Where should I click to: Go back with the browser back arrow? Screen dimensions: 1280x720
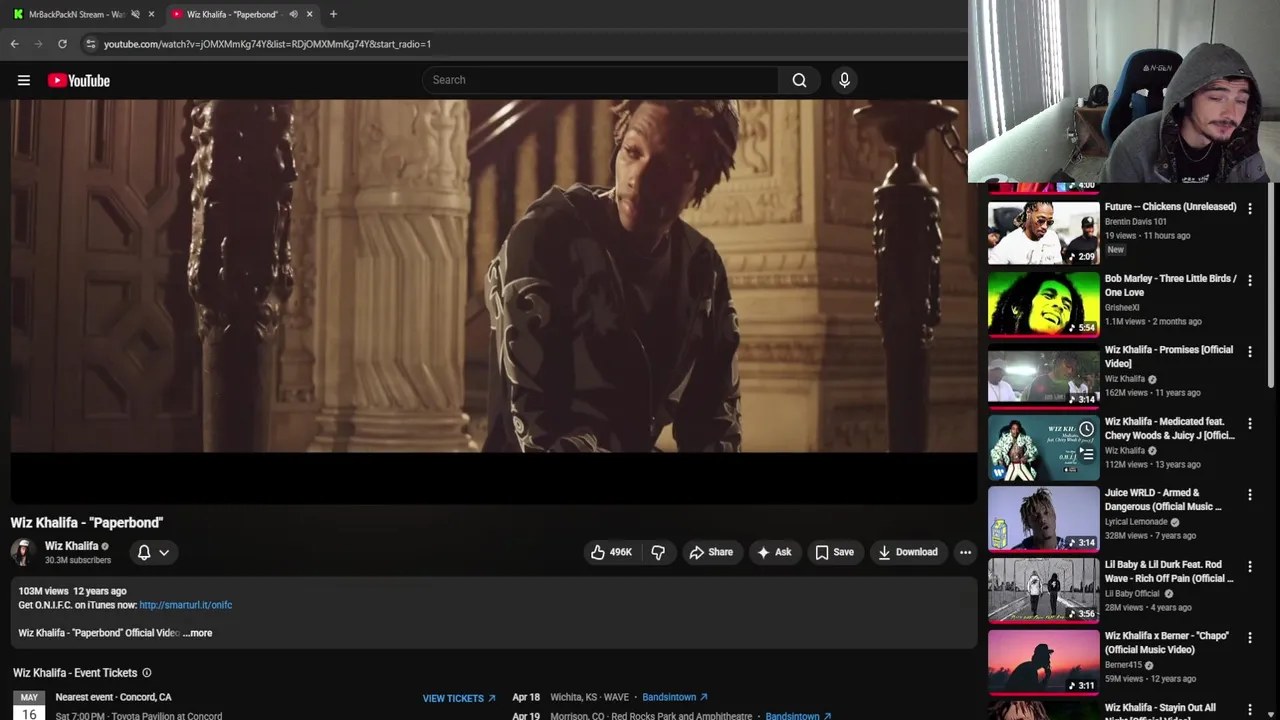point(15,44)
